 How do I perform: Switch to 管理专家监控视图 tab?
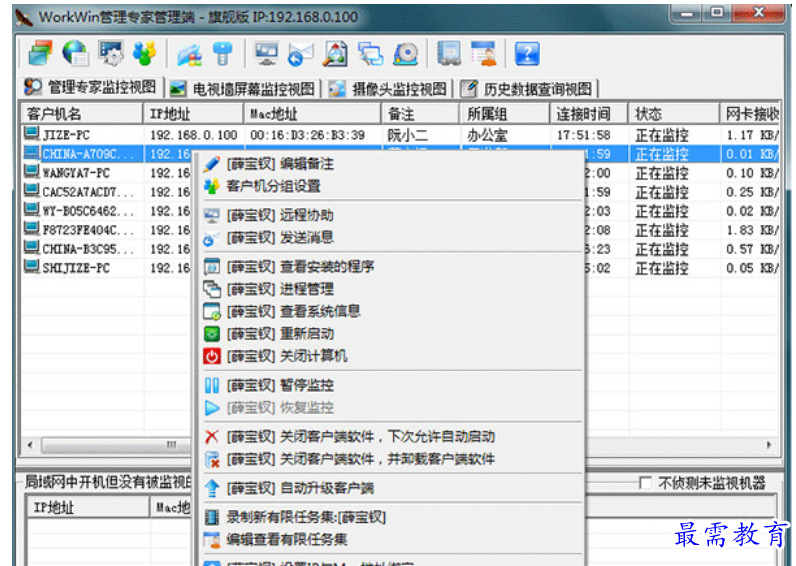(91, 87)
